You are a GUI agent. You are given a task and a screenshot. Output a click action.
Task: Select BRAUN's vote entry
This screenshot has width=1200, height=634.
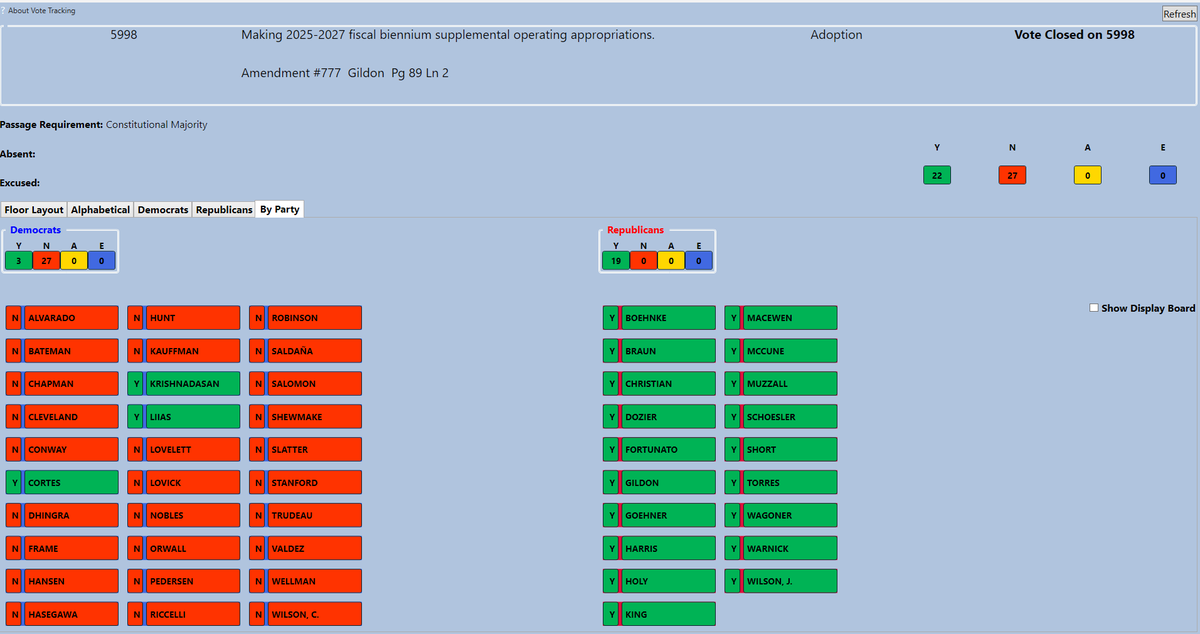pyautogui.click(x=660, y=351)
